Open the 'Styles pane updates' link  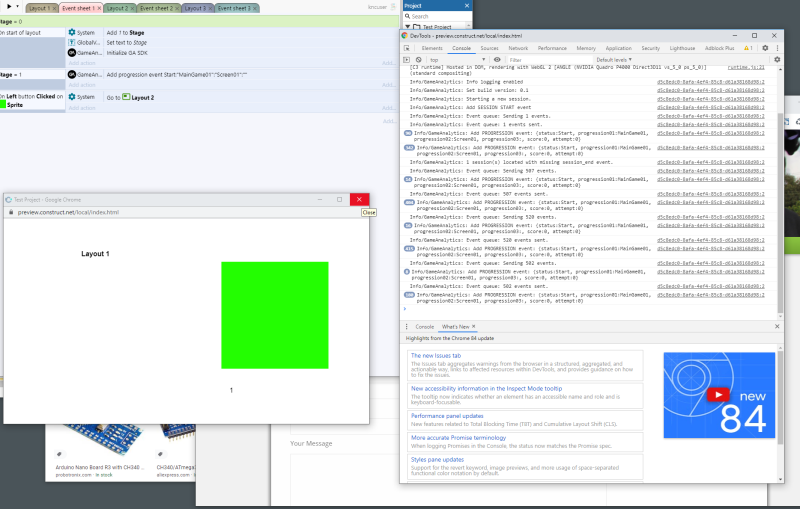[x=437, y=460]
